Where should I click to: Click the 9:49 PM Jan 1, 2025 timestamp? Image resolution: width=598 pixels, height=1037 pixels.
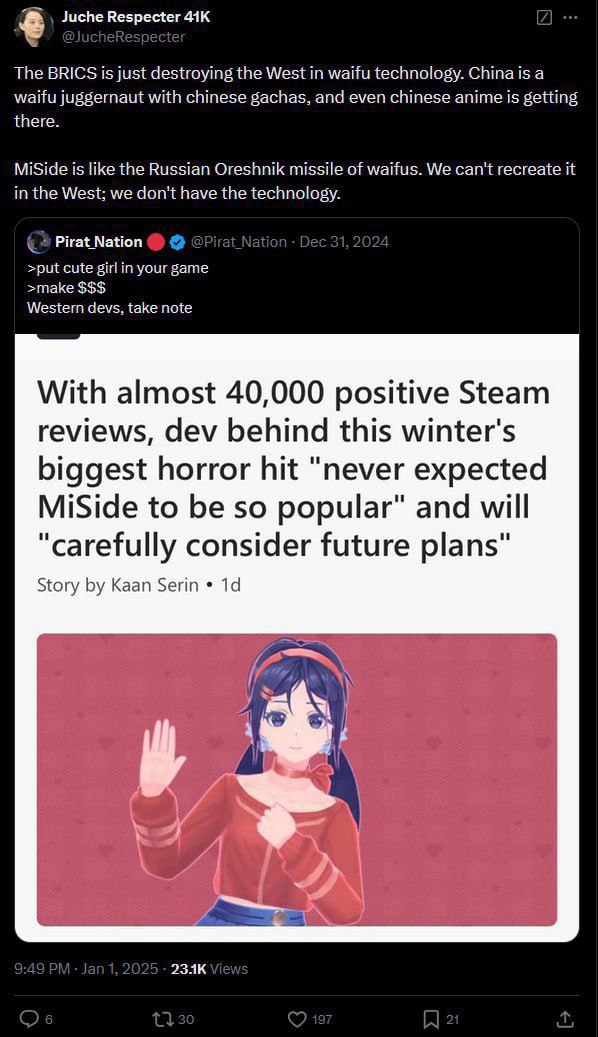pyautogui.click(x=86, y=969)
